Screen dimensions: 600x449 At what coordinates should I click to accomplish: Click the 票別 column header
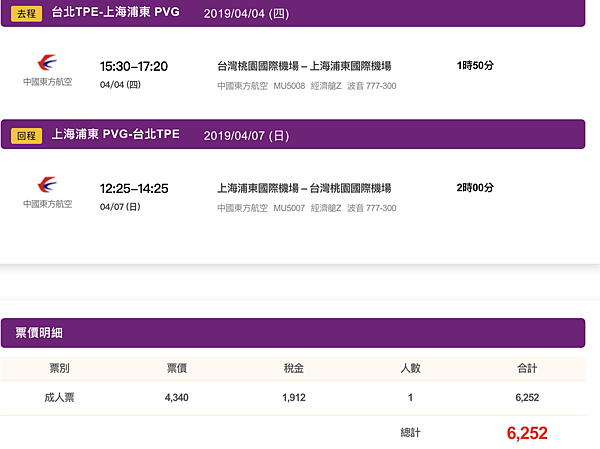(x=60, y=369)
